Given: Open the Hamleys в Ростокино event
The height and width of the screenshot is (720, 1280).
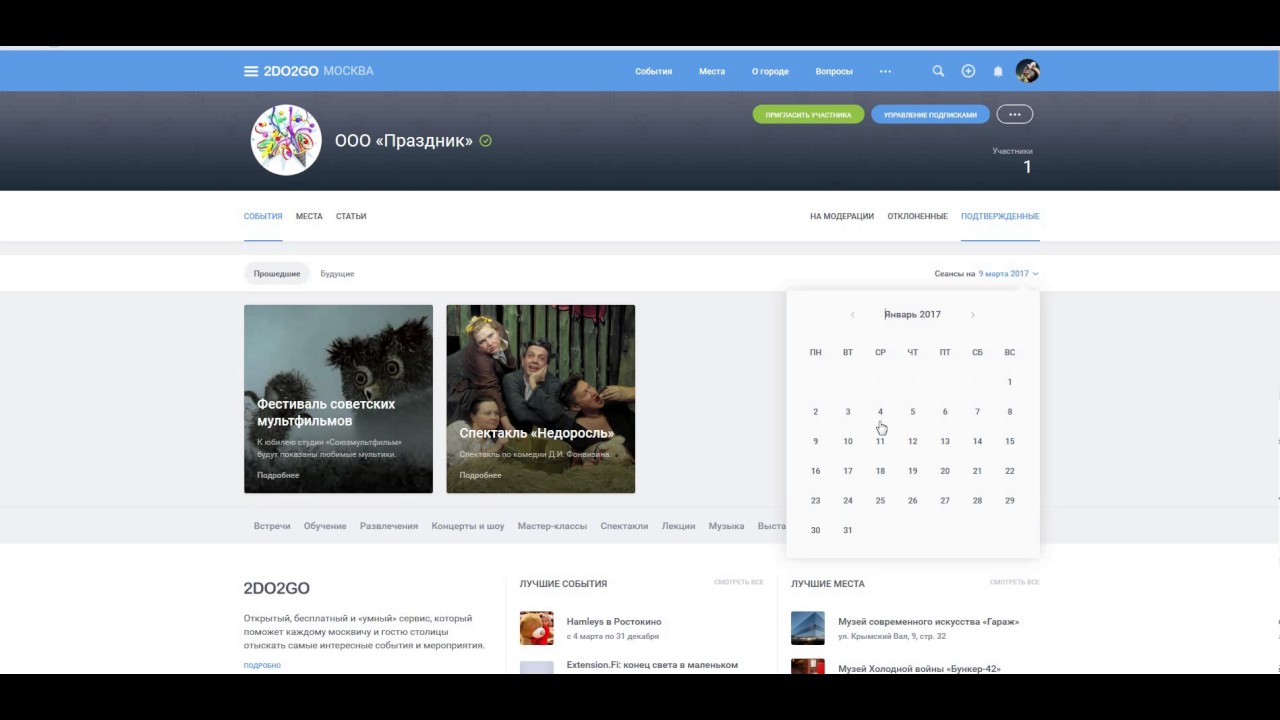Looking at the screenshot, I should point(614,622).
